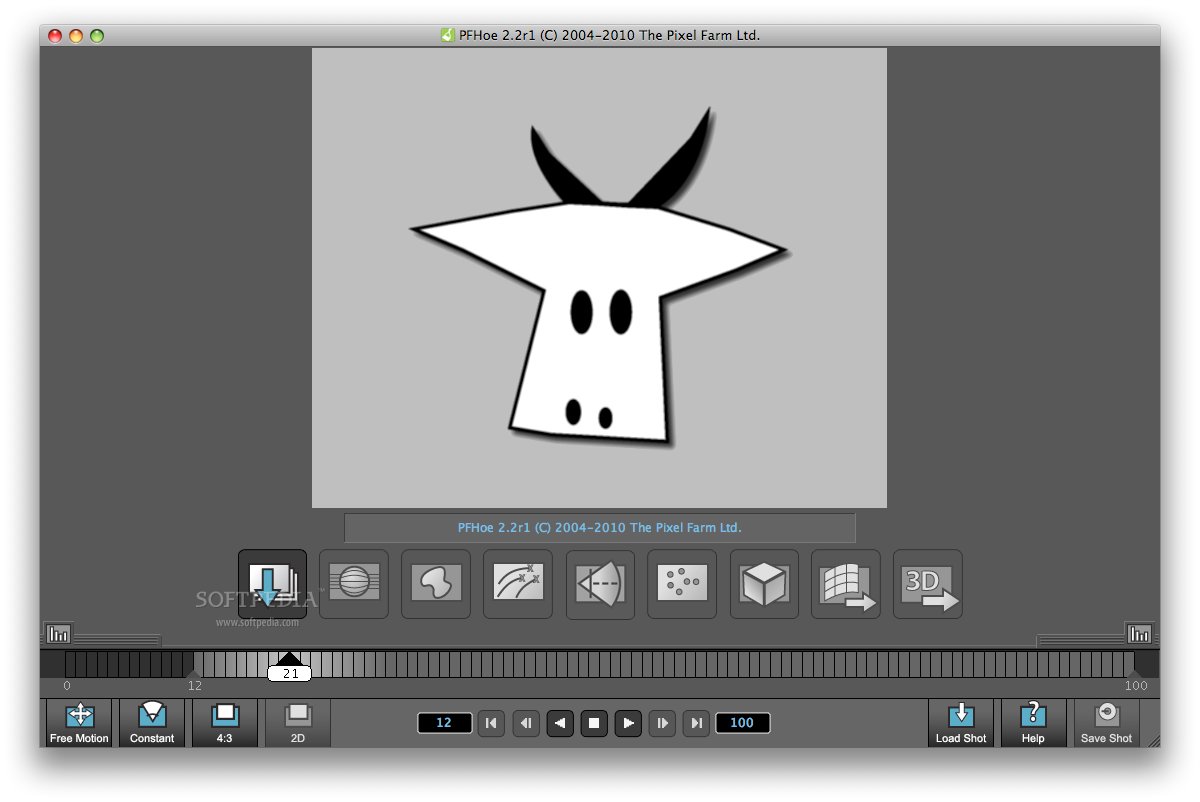Click the right histogram panel icon
Image resolution: width=1200 pixels, height=802 pixels.
pos(1140,633)
